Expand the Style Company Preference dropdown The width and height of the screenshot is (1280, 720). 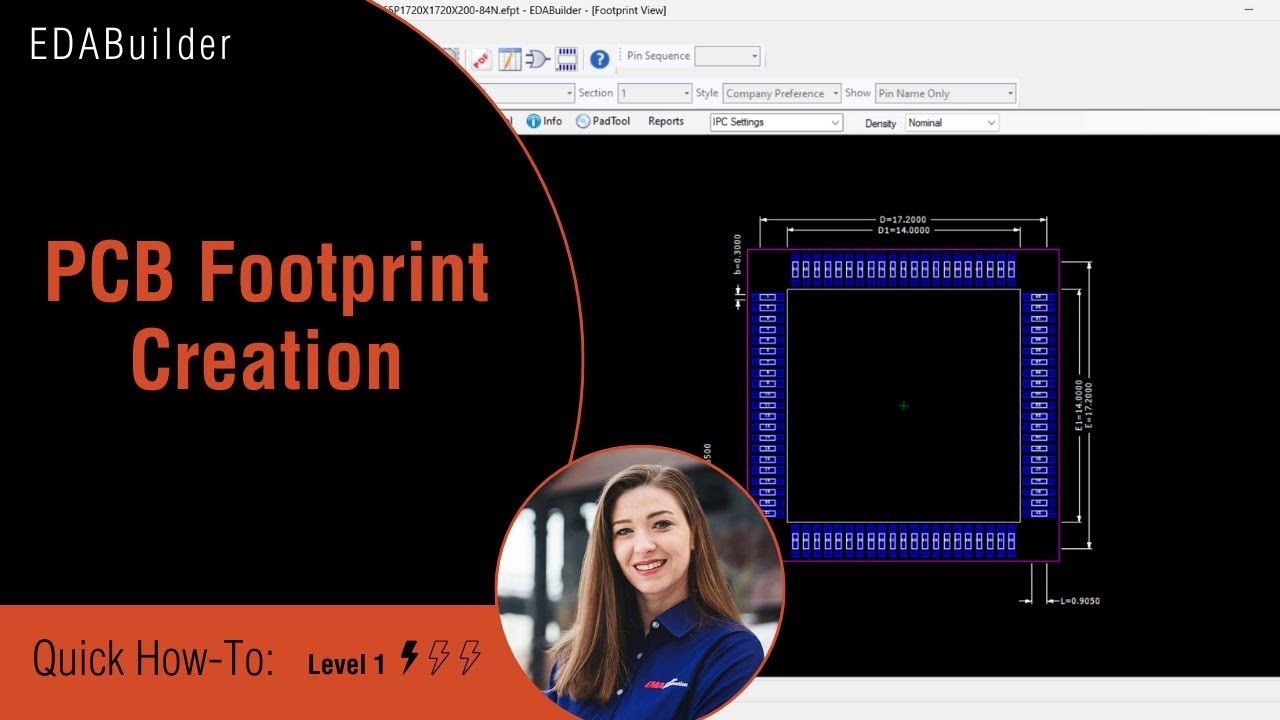[782, 93]
